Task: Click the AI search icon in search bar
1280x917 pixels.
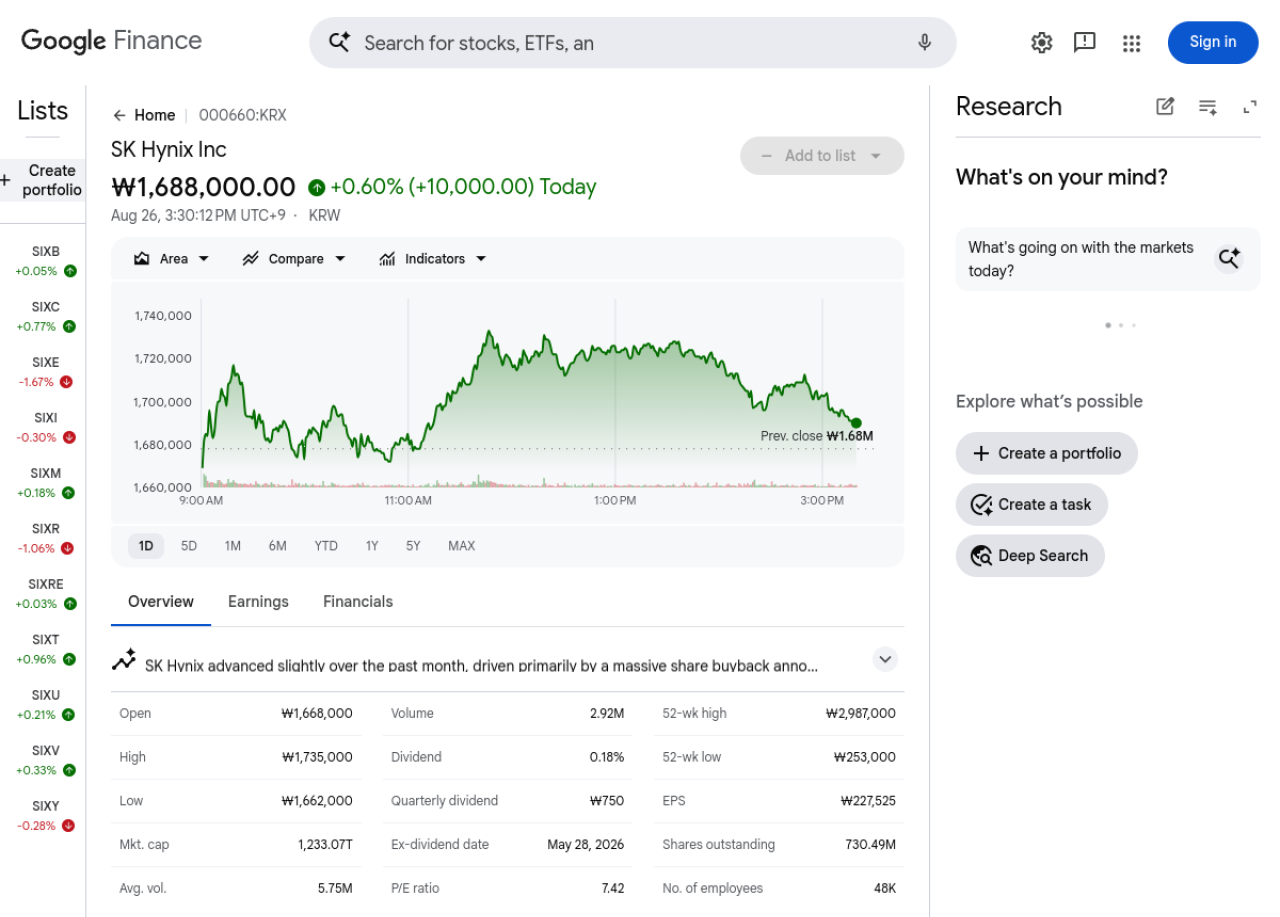Action: click(x=340, y=42)
